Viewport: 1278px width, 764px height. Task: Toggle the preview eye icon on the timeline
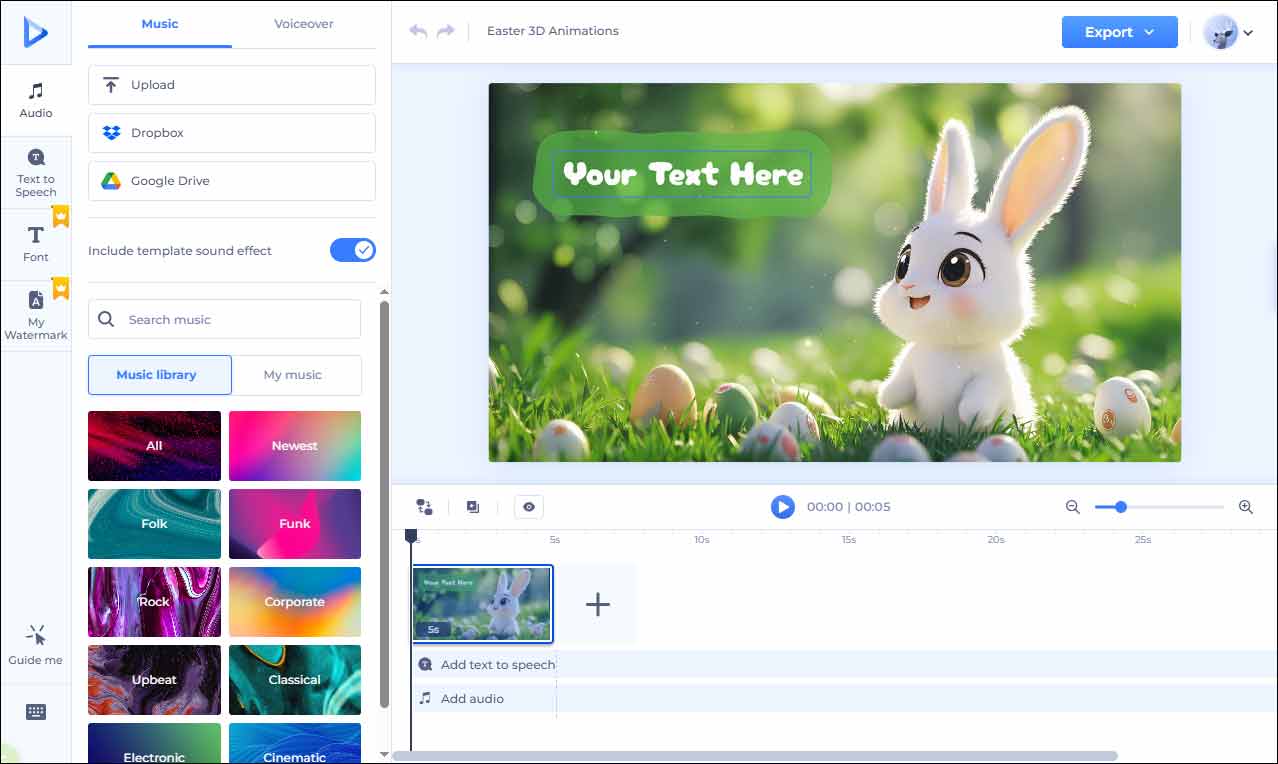[x=528, y=507]
